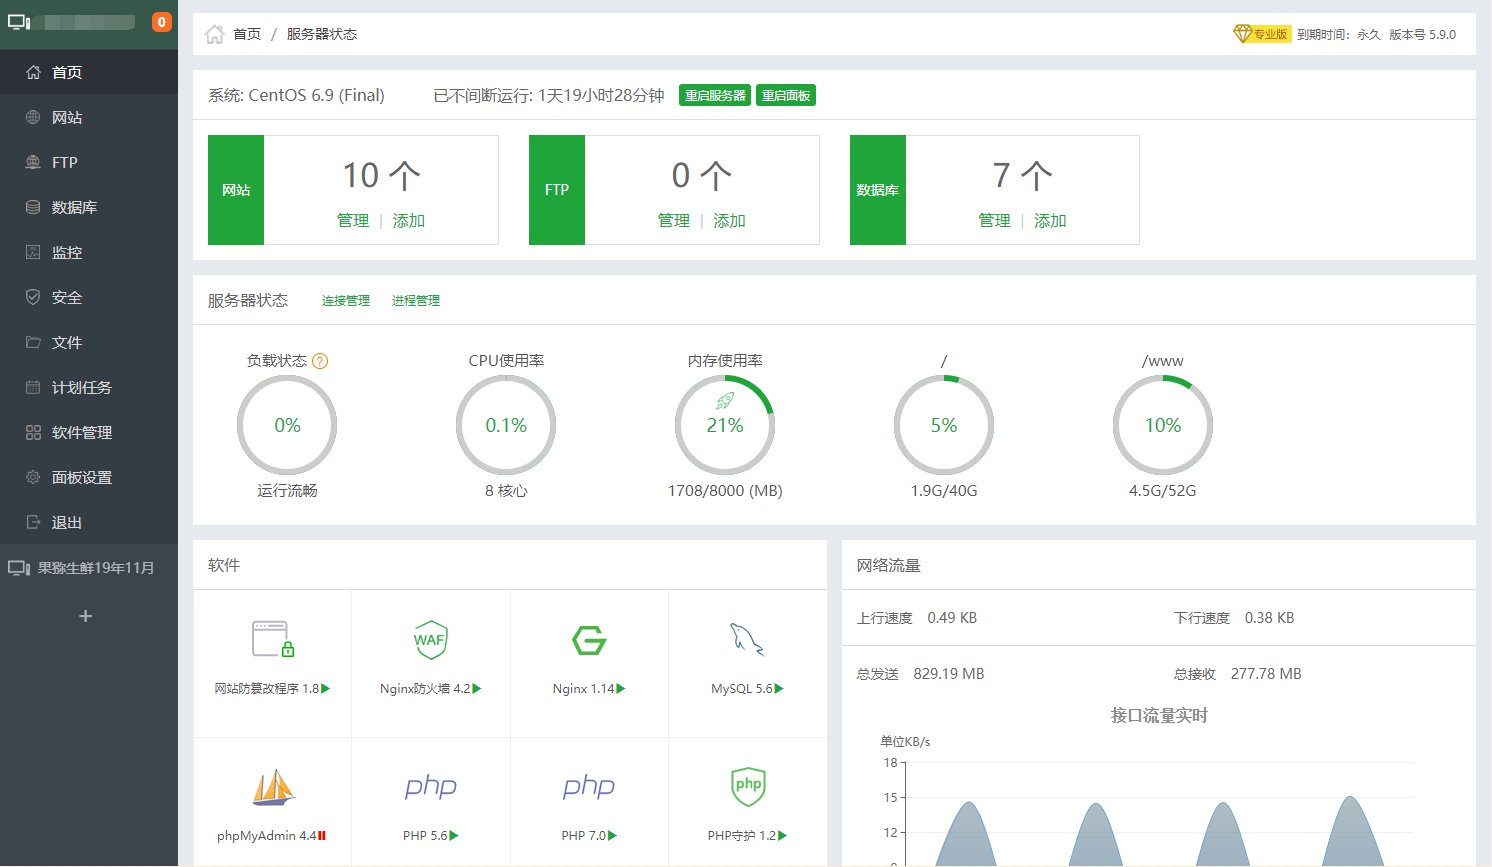Screen dimensions: 1492x867
Task: Click the folder icon beside 文件
Action: pyautogui.click(x=33, y=342)
